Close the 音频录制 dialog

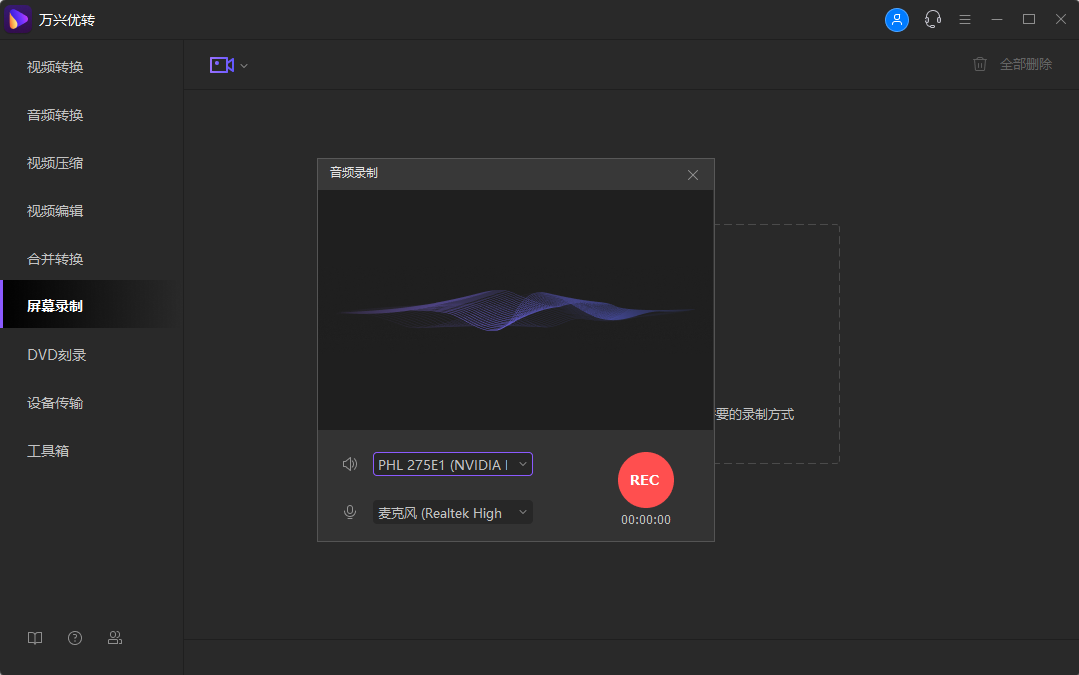(x=692, y=174)
